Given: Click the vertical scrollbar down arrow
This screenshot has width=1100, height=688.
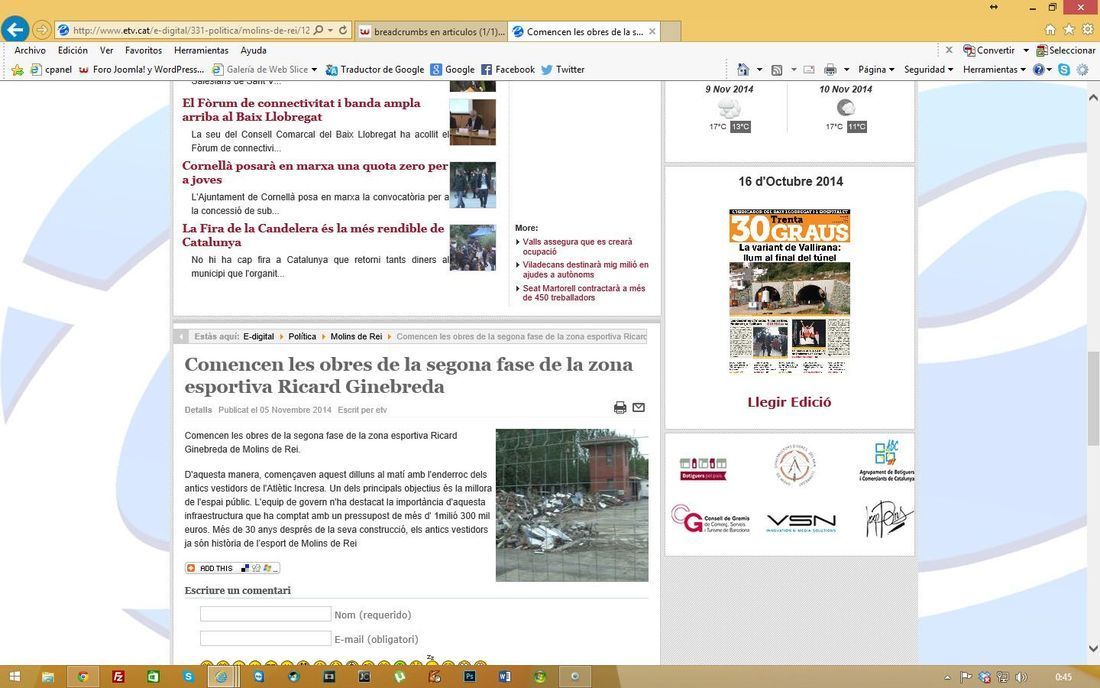Looking at the screenshot, I should click(1093, 649).
